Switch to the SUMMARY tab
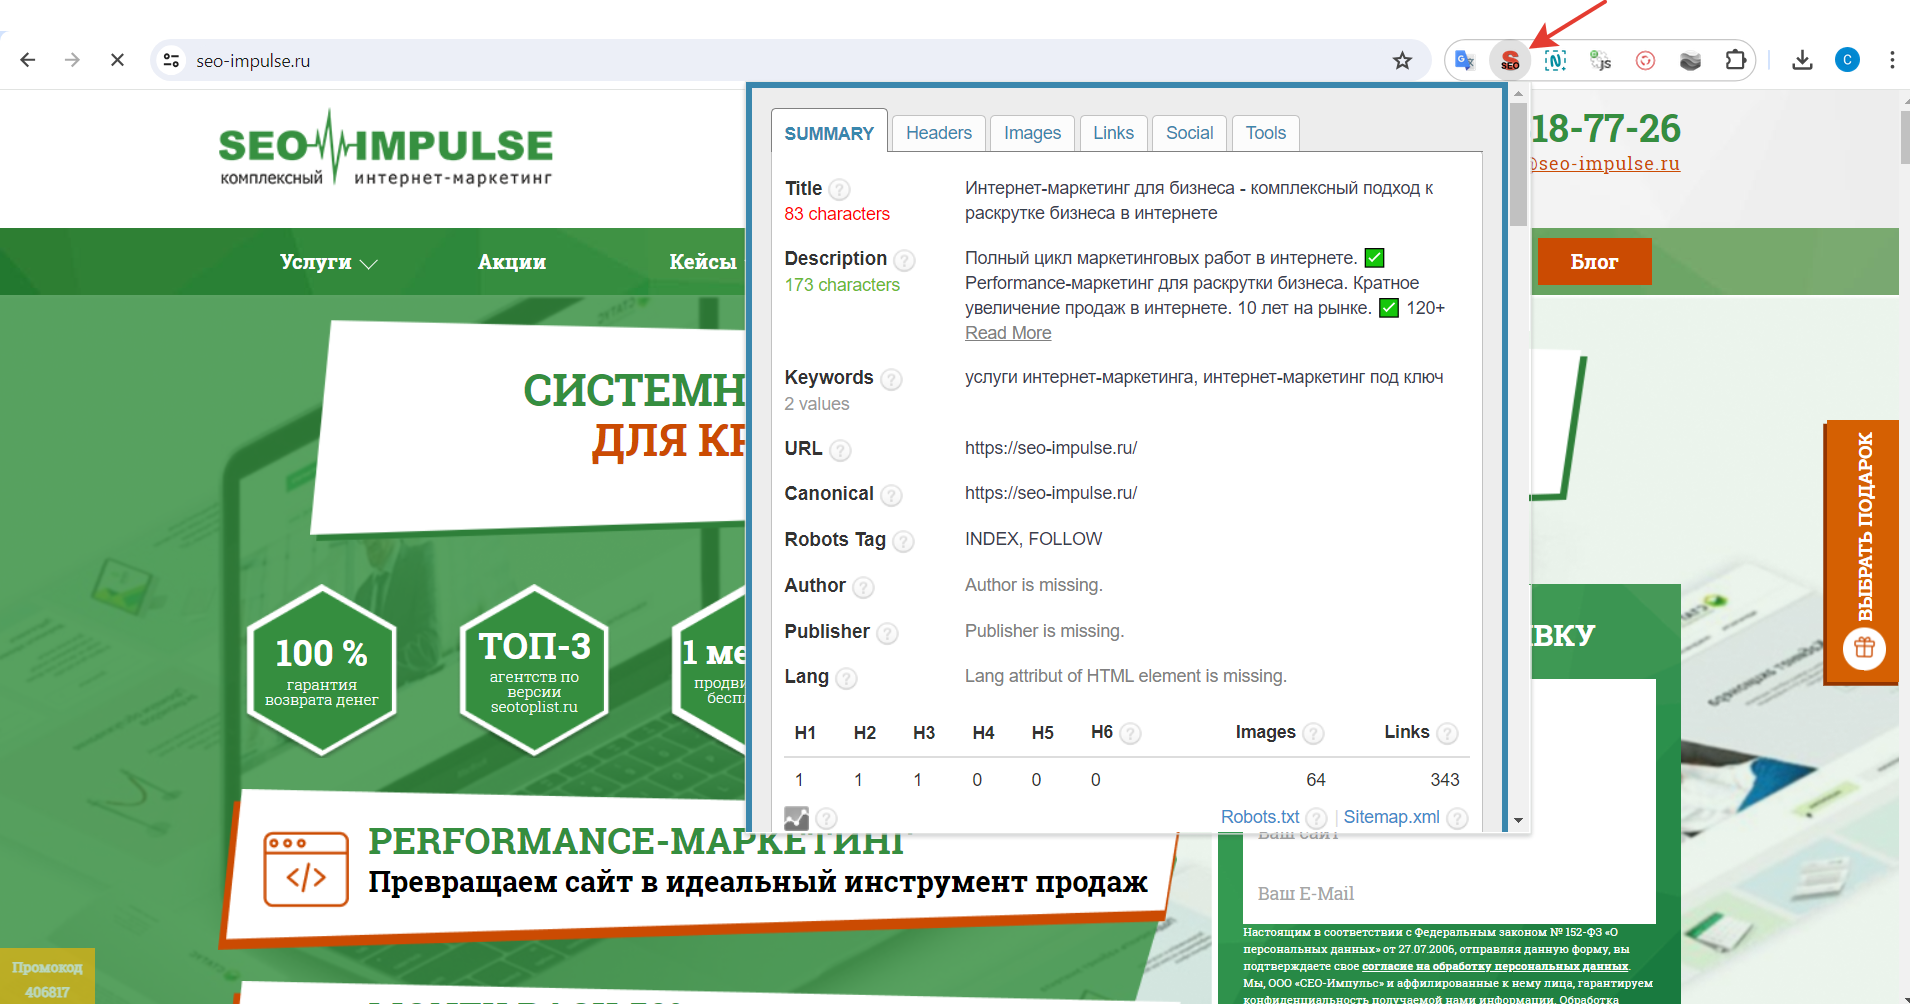1910x1004 pixels. point(829,133)
